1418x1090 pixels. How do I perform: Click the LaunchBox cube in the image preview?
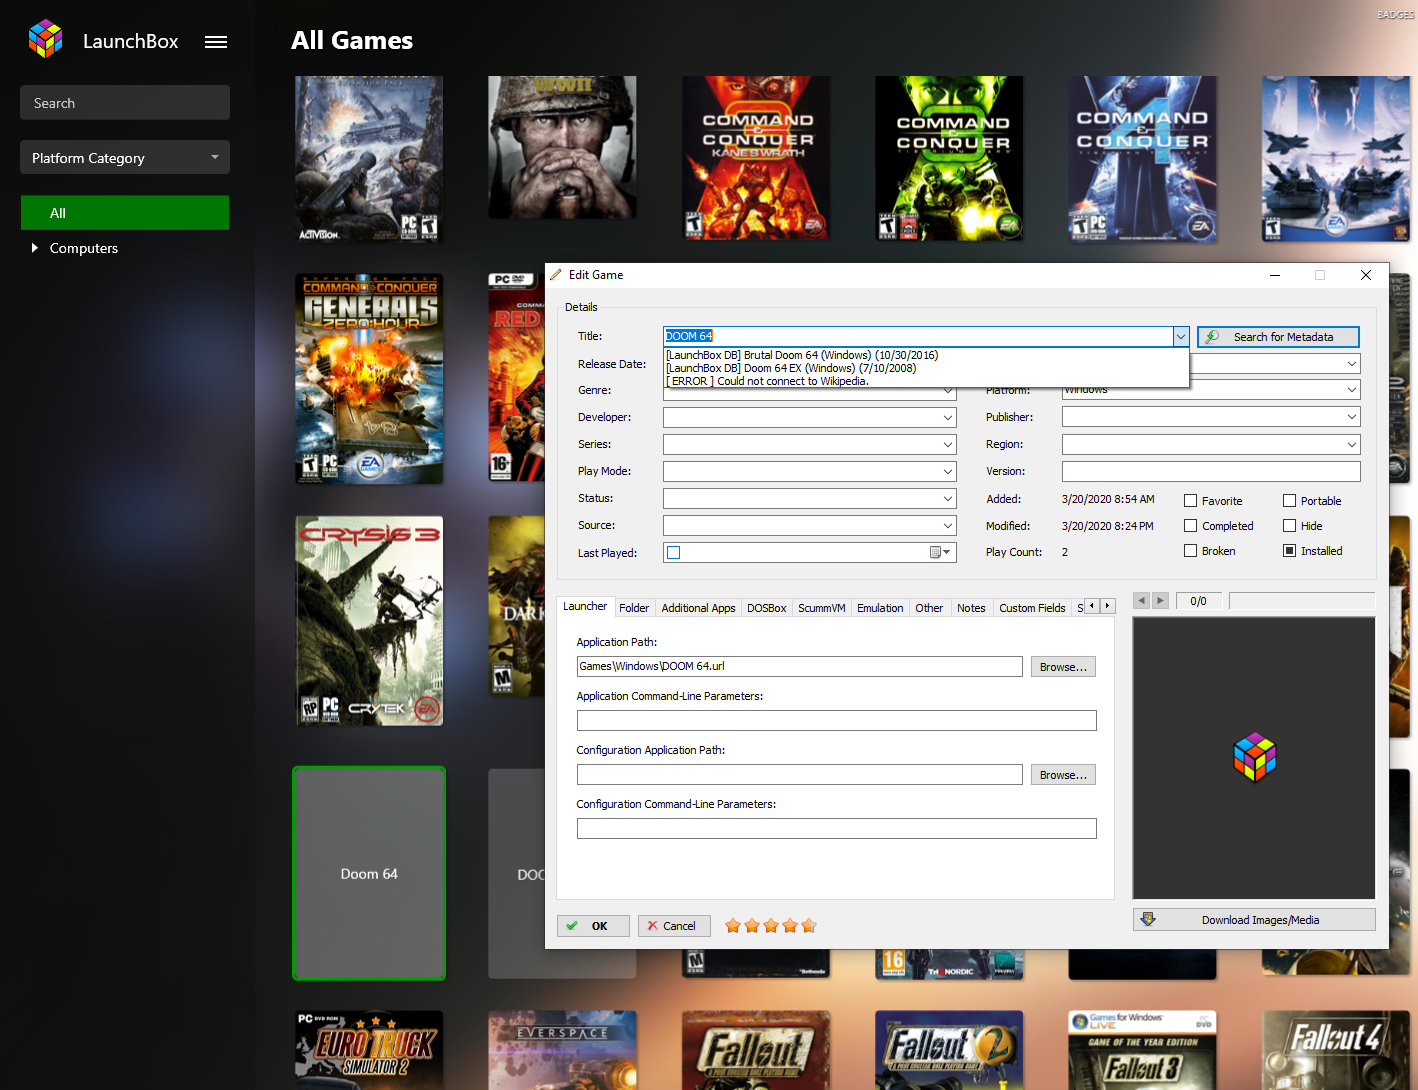pyautogui.click(x=1254, y=757)
